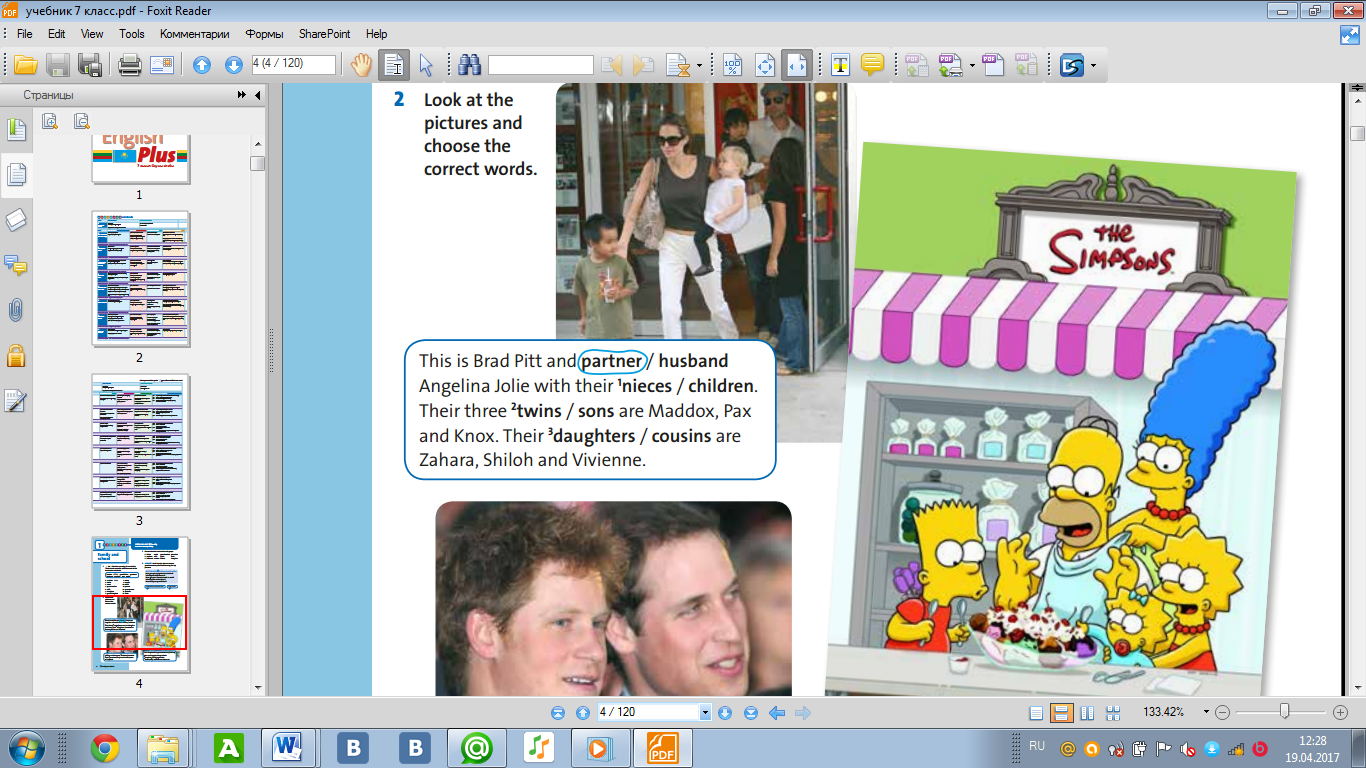Switch to Continuous page view mode

pyautogui.click(x=1062, y=713)
